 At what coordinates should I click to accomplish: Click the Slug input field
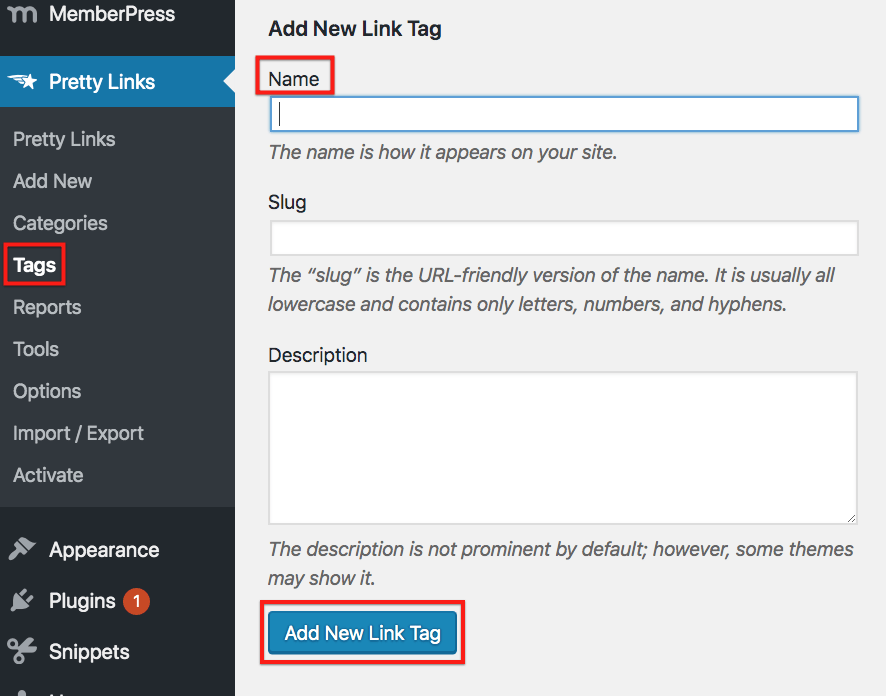563,238
